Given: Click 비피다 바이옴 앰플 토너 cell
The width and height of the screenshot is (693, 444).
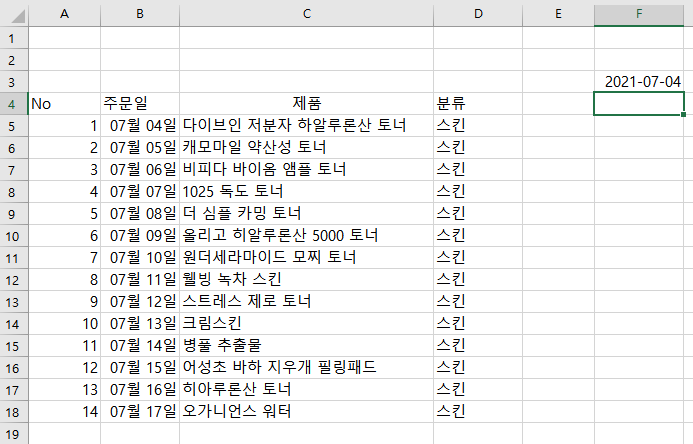Looking at the screenshot, I should pyautogui.click(x=306, y=170).
